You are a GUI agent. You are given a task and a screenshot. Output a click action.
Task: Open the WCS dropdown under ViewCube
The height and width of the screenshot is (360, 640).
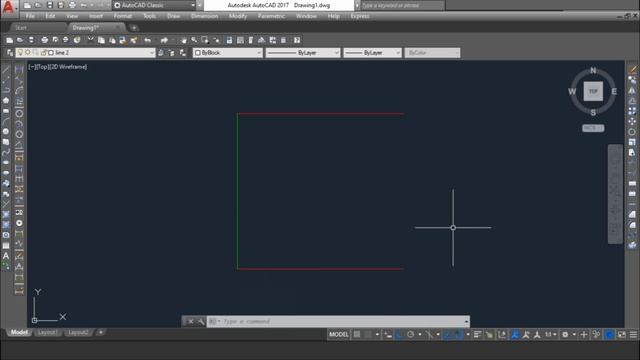[x=593, y=128]
